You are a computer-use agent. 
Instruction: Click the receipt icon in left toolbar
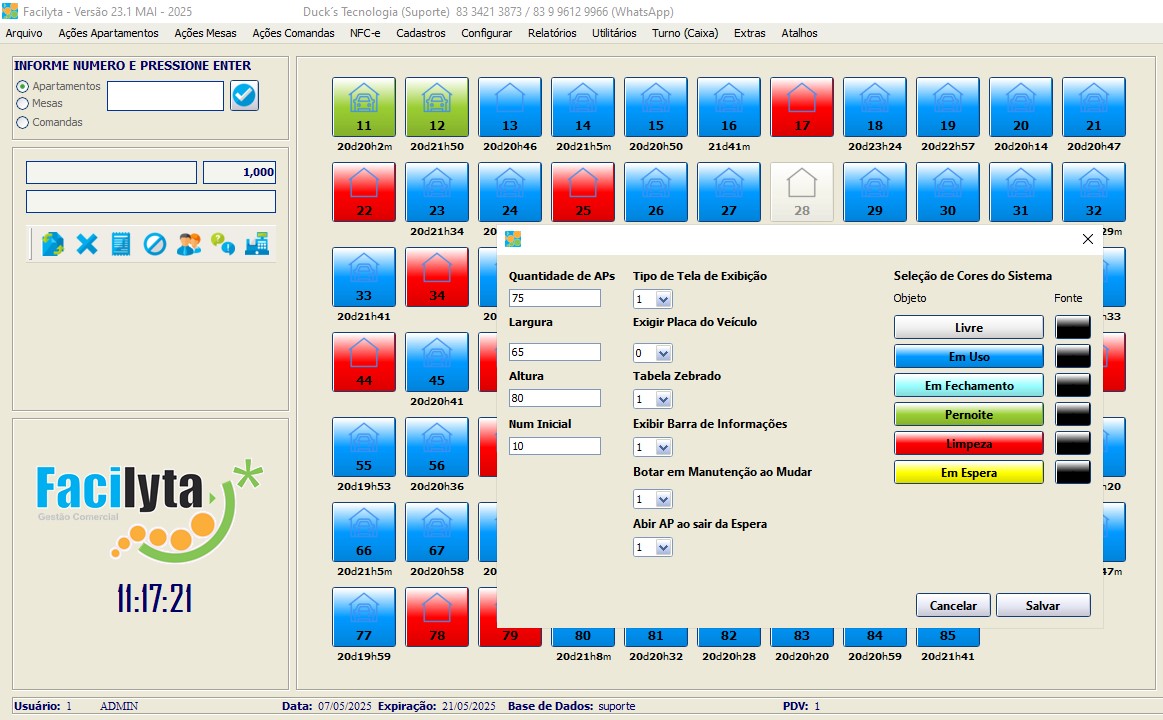pyautogui.click(x=121, y=244)
